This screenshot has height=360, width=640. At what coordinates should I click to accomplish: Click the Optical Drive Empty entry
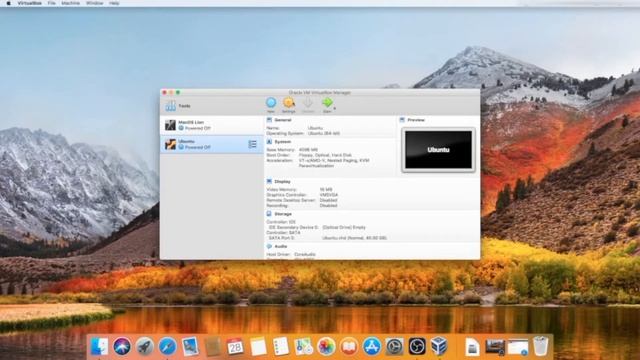pyautogui.click(x=344, y=227)
